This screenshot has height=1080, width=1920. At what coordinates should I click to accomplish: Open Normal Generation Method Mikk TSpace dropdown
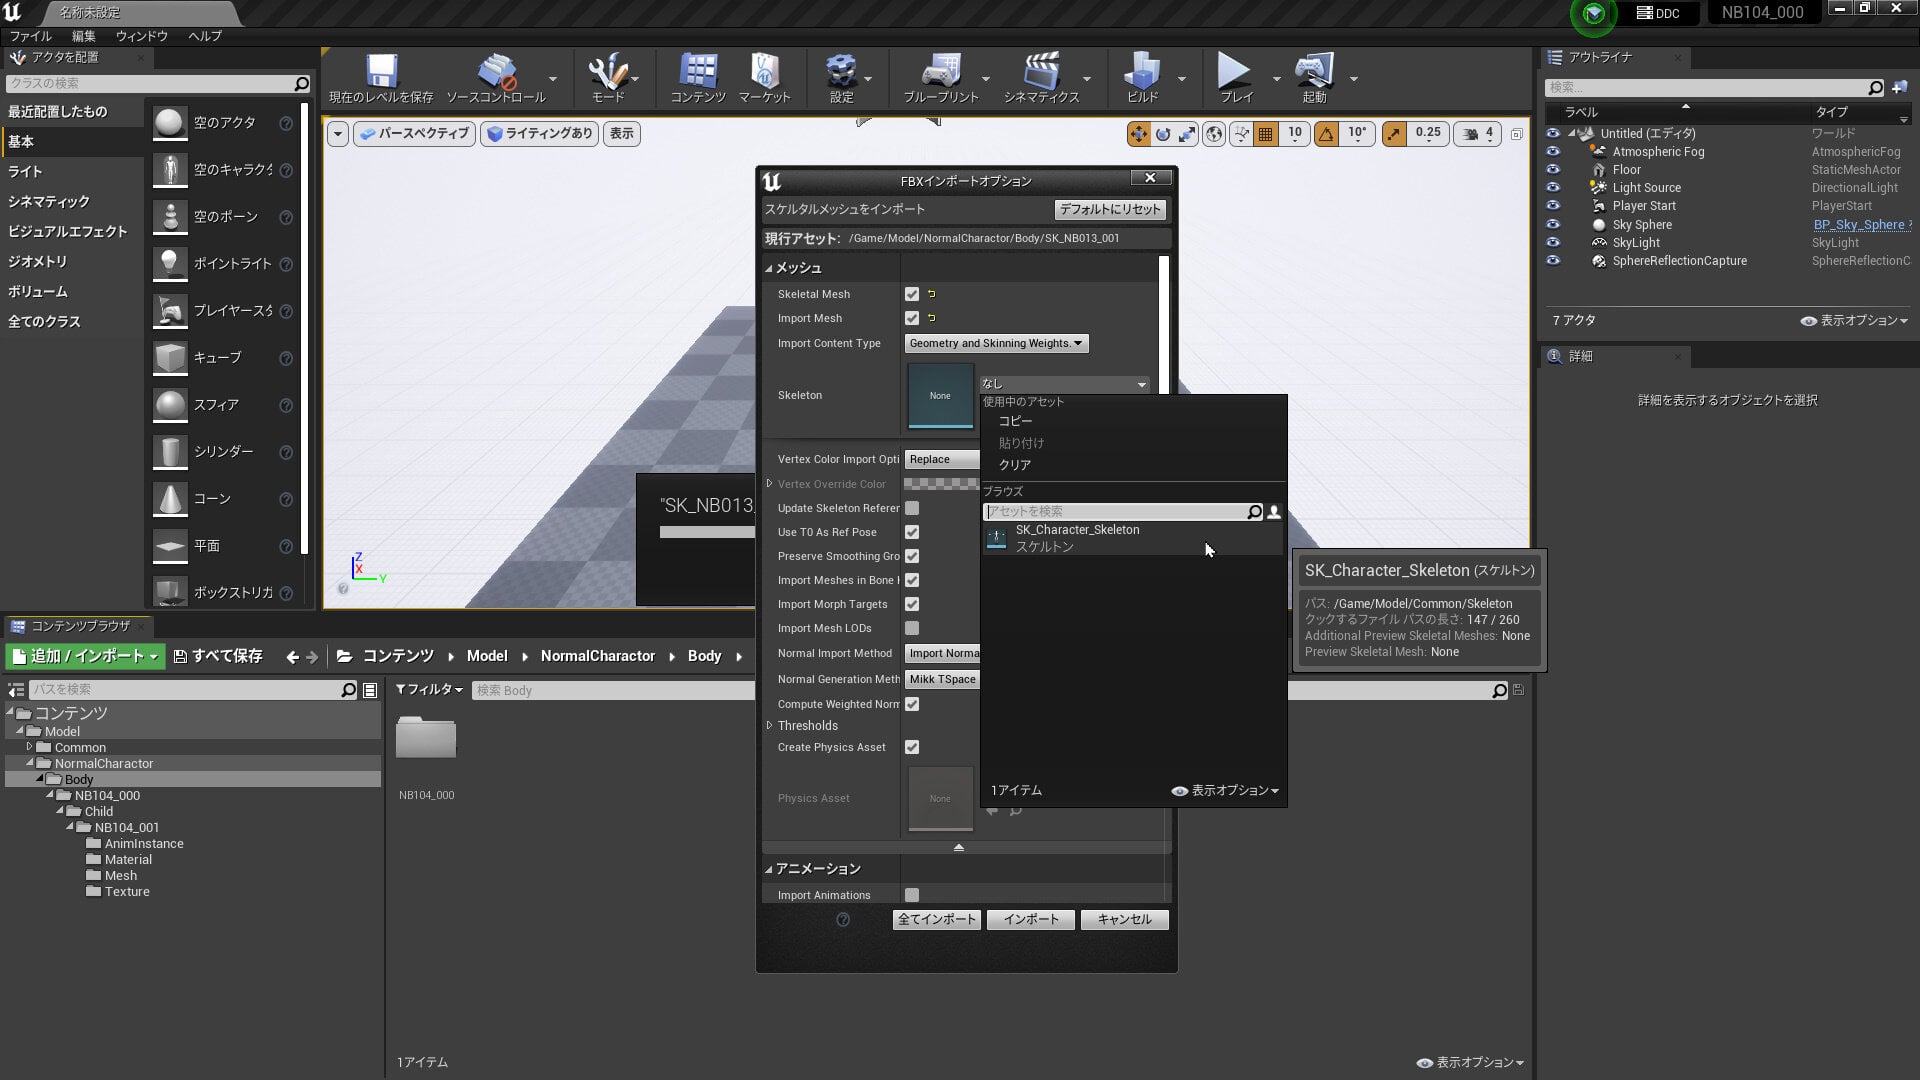coord(942,679)
